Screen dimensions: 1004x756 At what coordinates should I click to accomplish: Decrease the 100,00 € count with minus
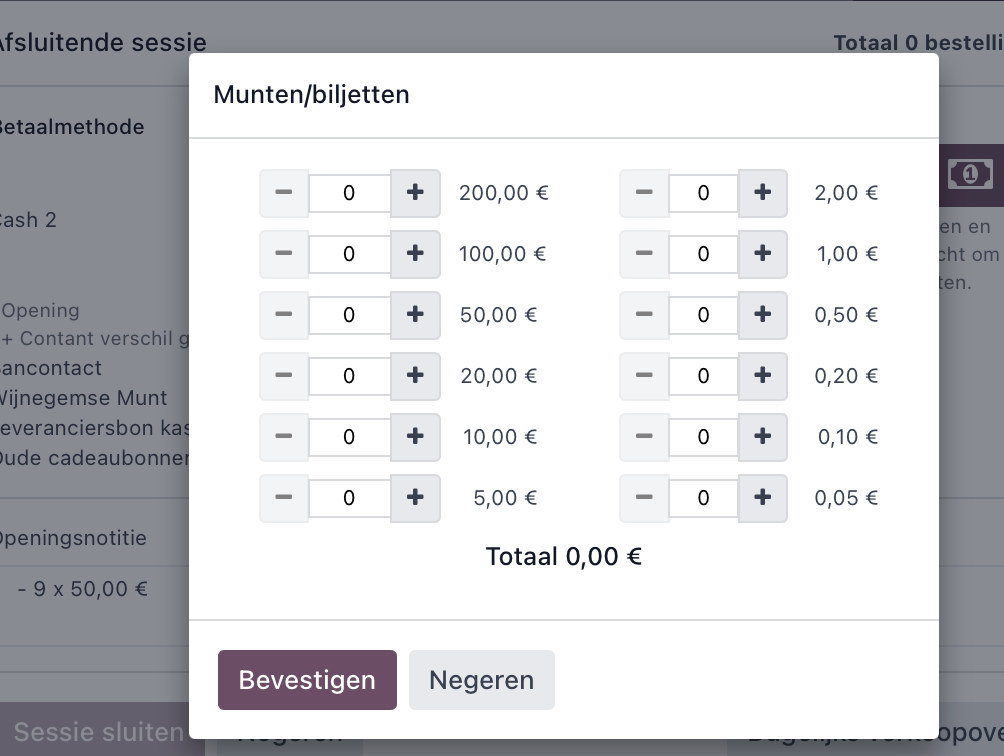coord(284,253)
